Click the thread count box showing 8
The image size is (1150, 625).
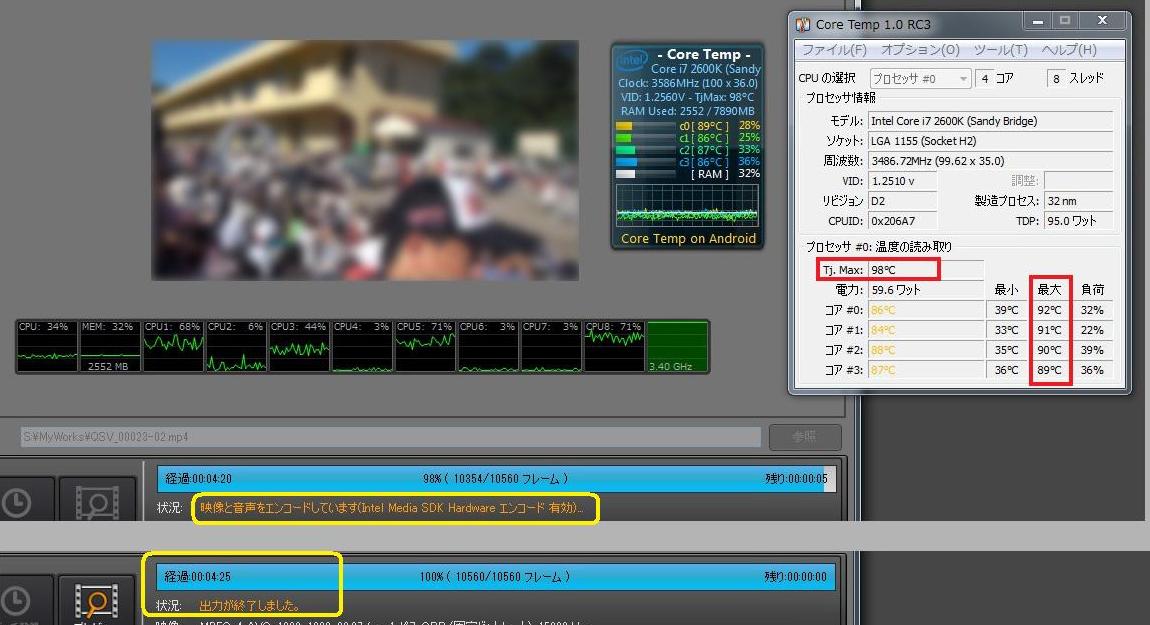point(1056,78)
